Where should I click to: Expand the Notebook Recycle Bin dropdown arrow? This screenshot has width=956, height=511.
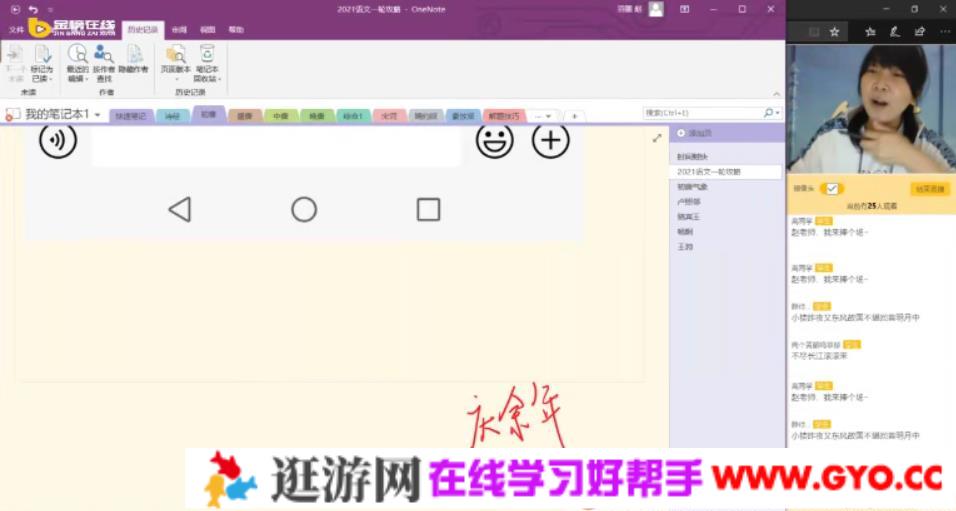219,79
